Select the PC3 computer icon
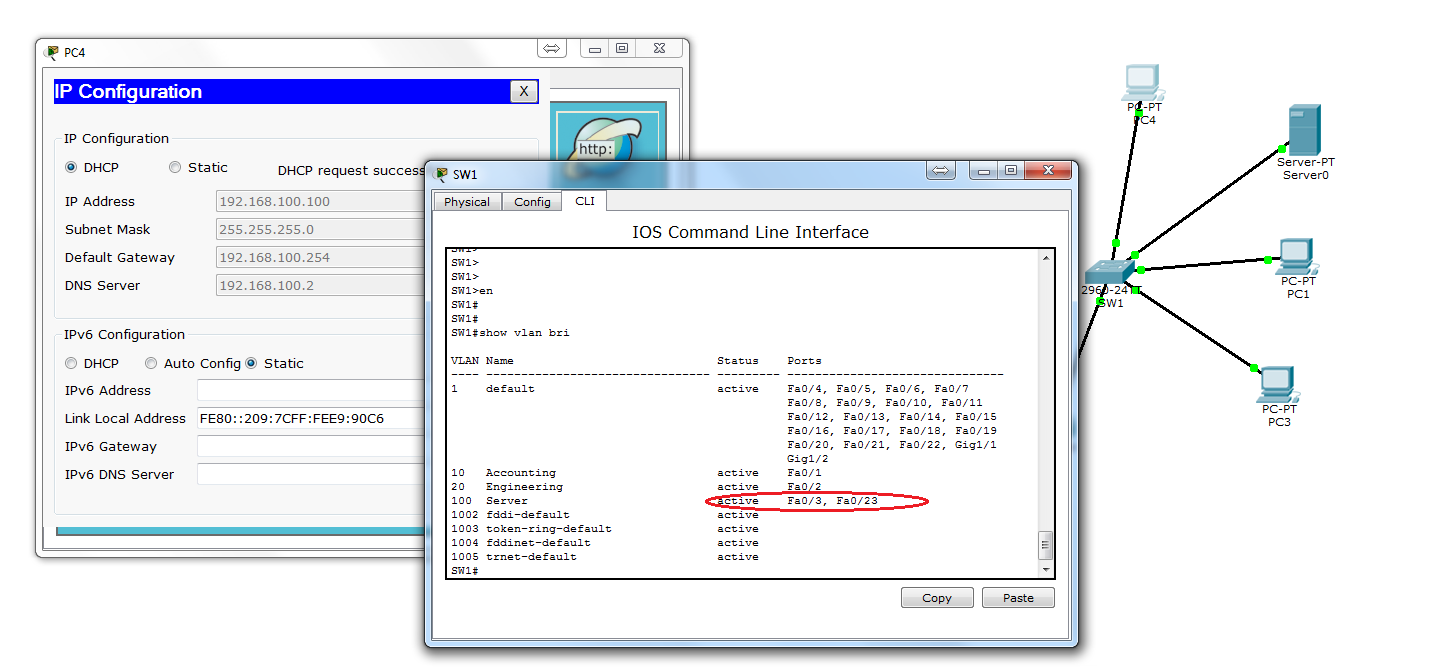Viewport: 1439px width, 669px height. [1278, 385]
